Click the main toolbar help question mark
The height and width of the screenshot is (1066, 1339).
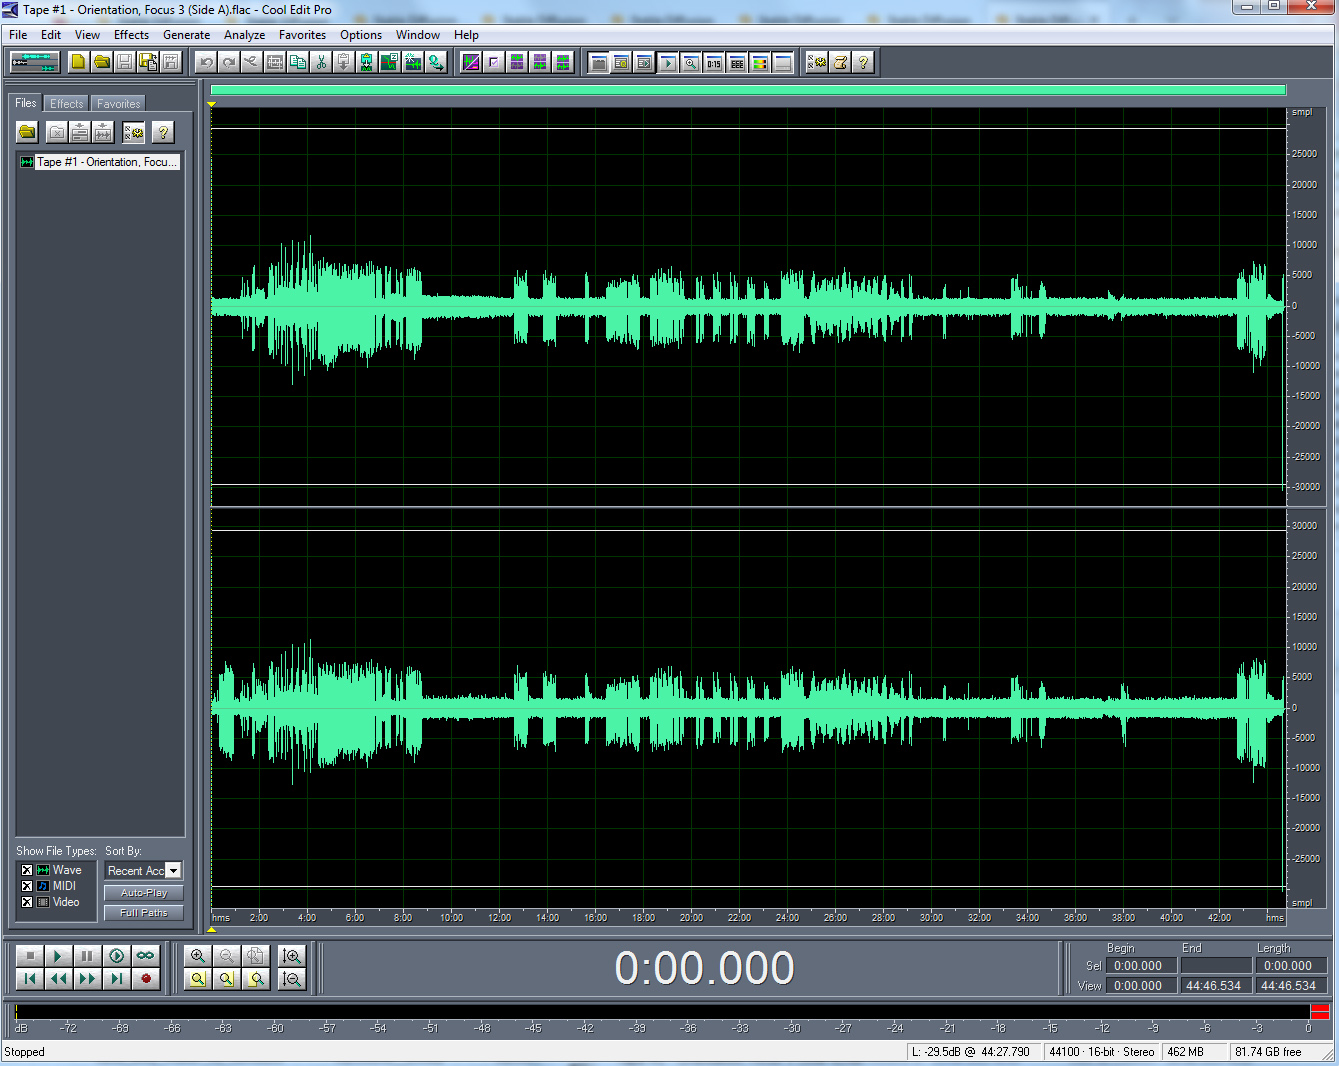tap(864, 62)
